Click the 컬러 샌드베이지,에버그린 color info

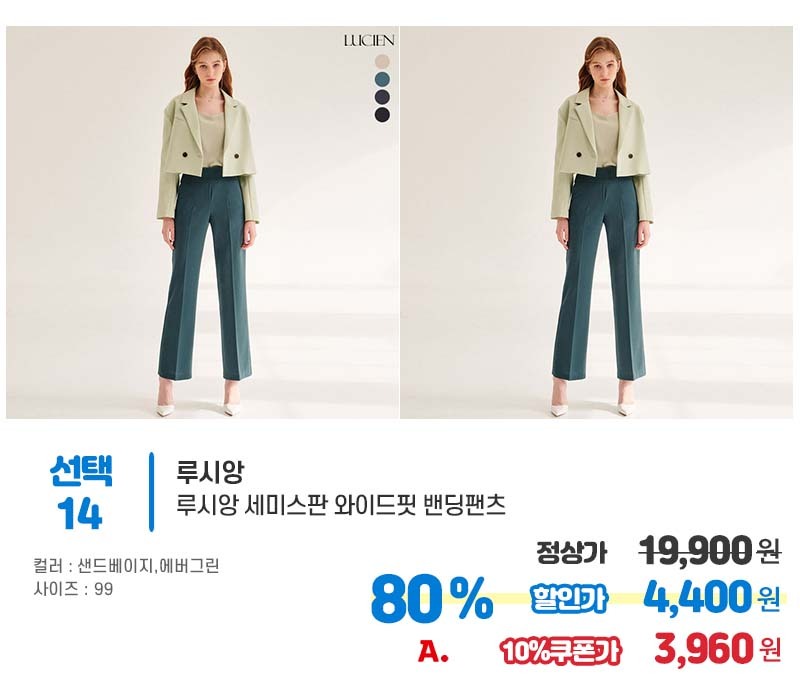tap(126, 566)
